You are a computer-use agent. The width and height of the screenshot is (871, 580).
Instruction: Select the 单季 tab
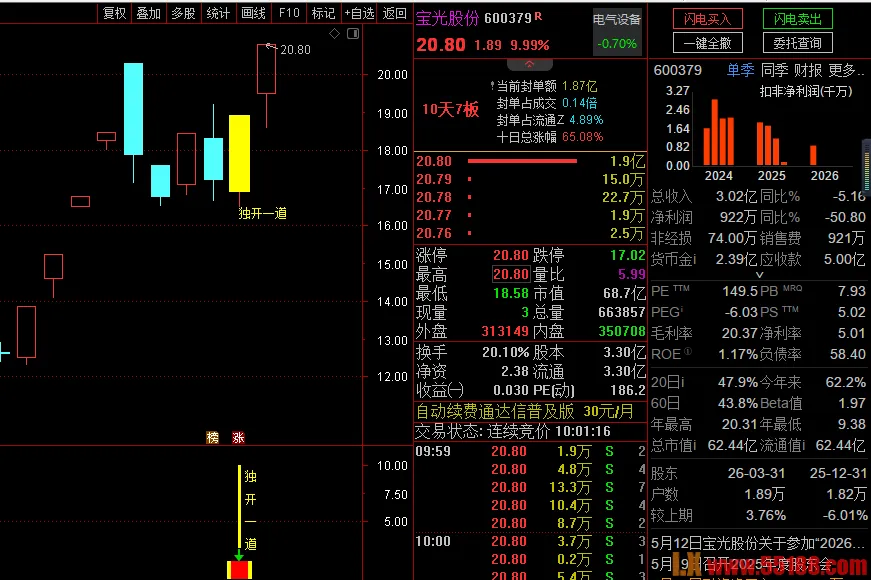pyautogui.click(x=740, y=70)
